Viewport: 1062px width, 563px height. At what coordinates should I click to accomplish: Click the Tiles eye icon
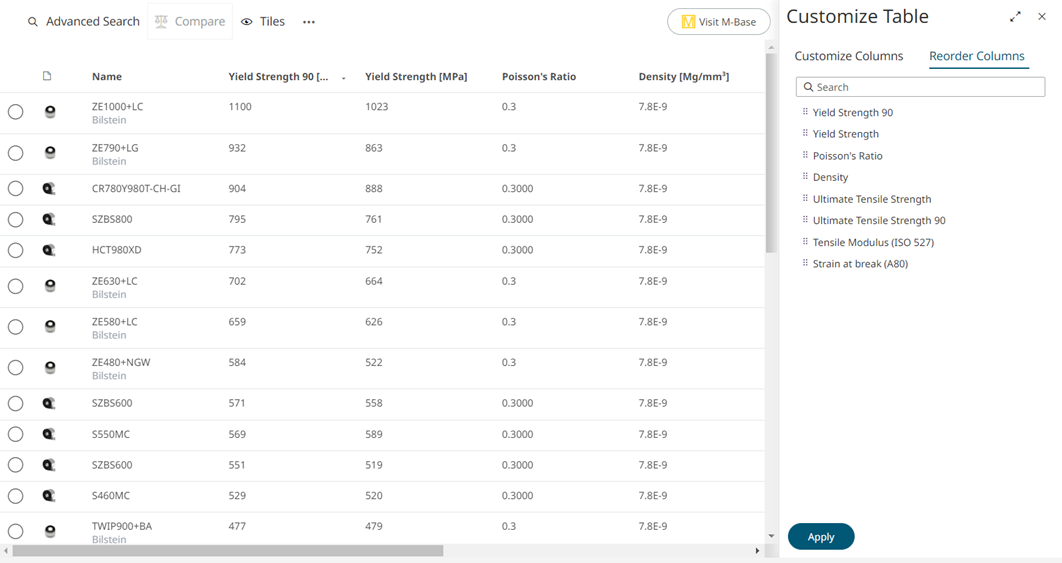point(247,22)
